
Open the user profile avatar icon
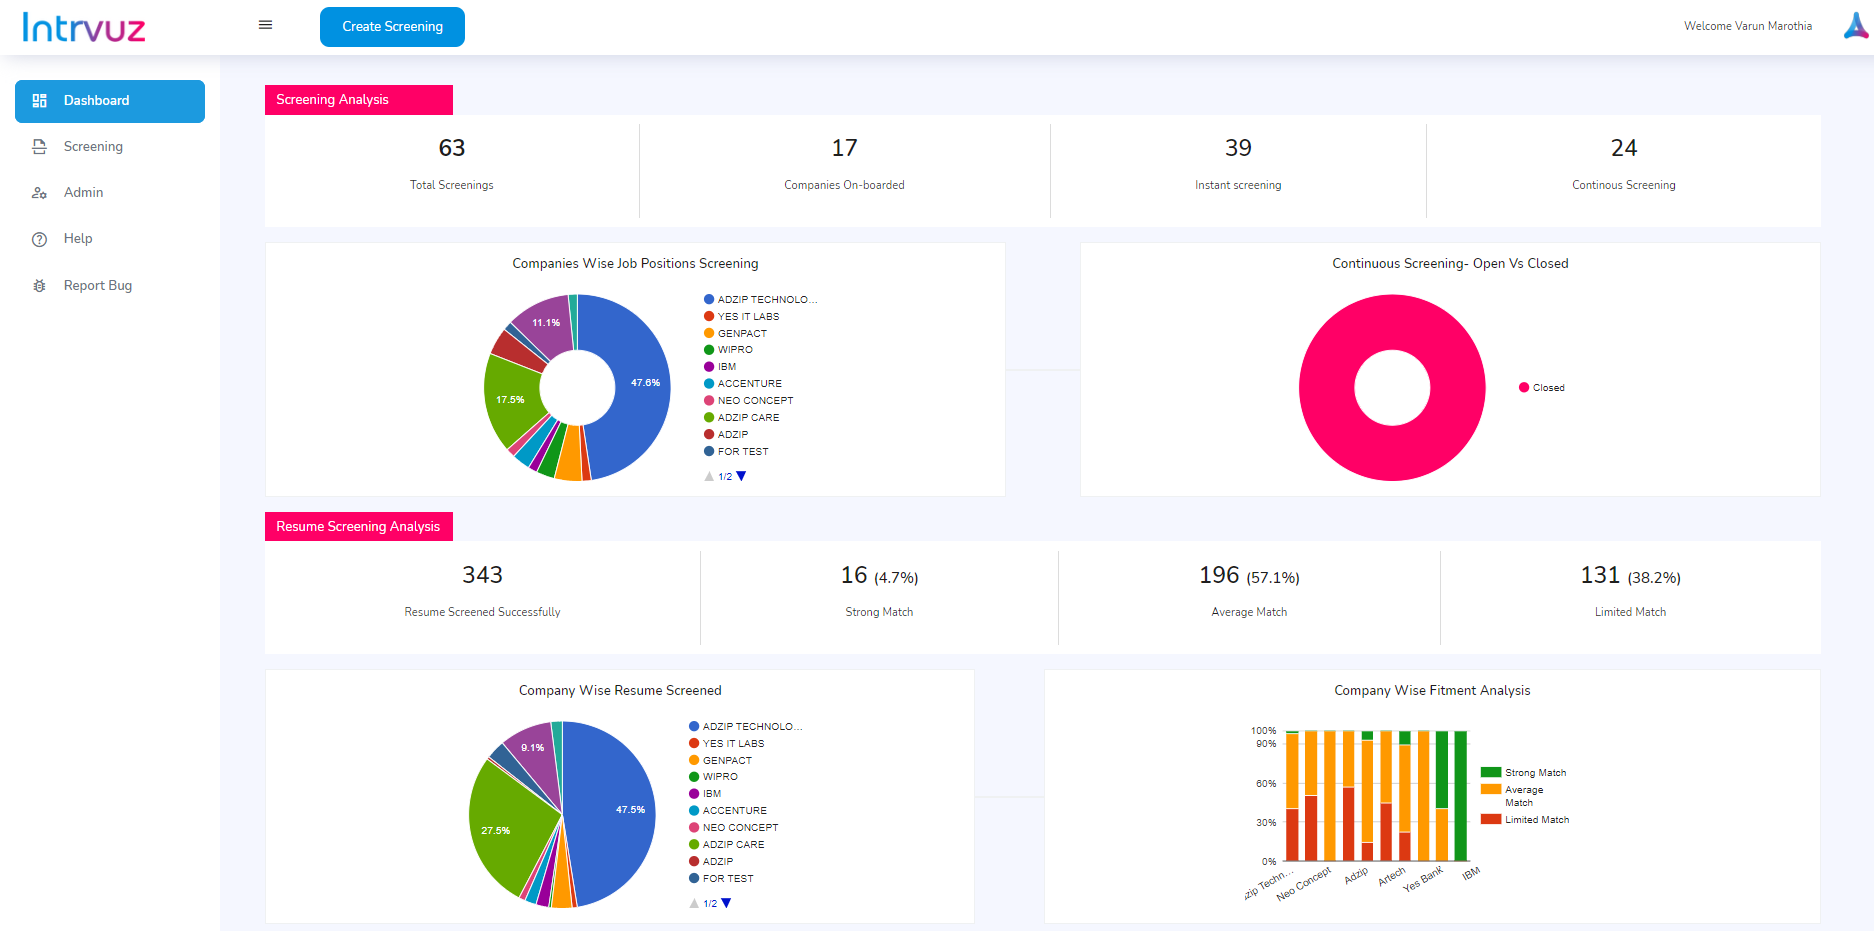1855,26
